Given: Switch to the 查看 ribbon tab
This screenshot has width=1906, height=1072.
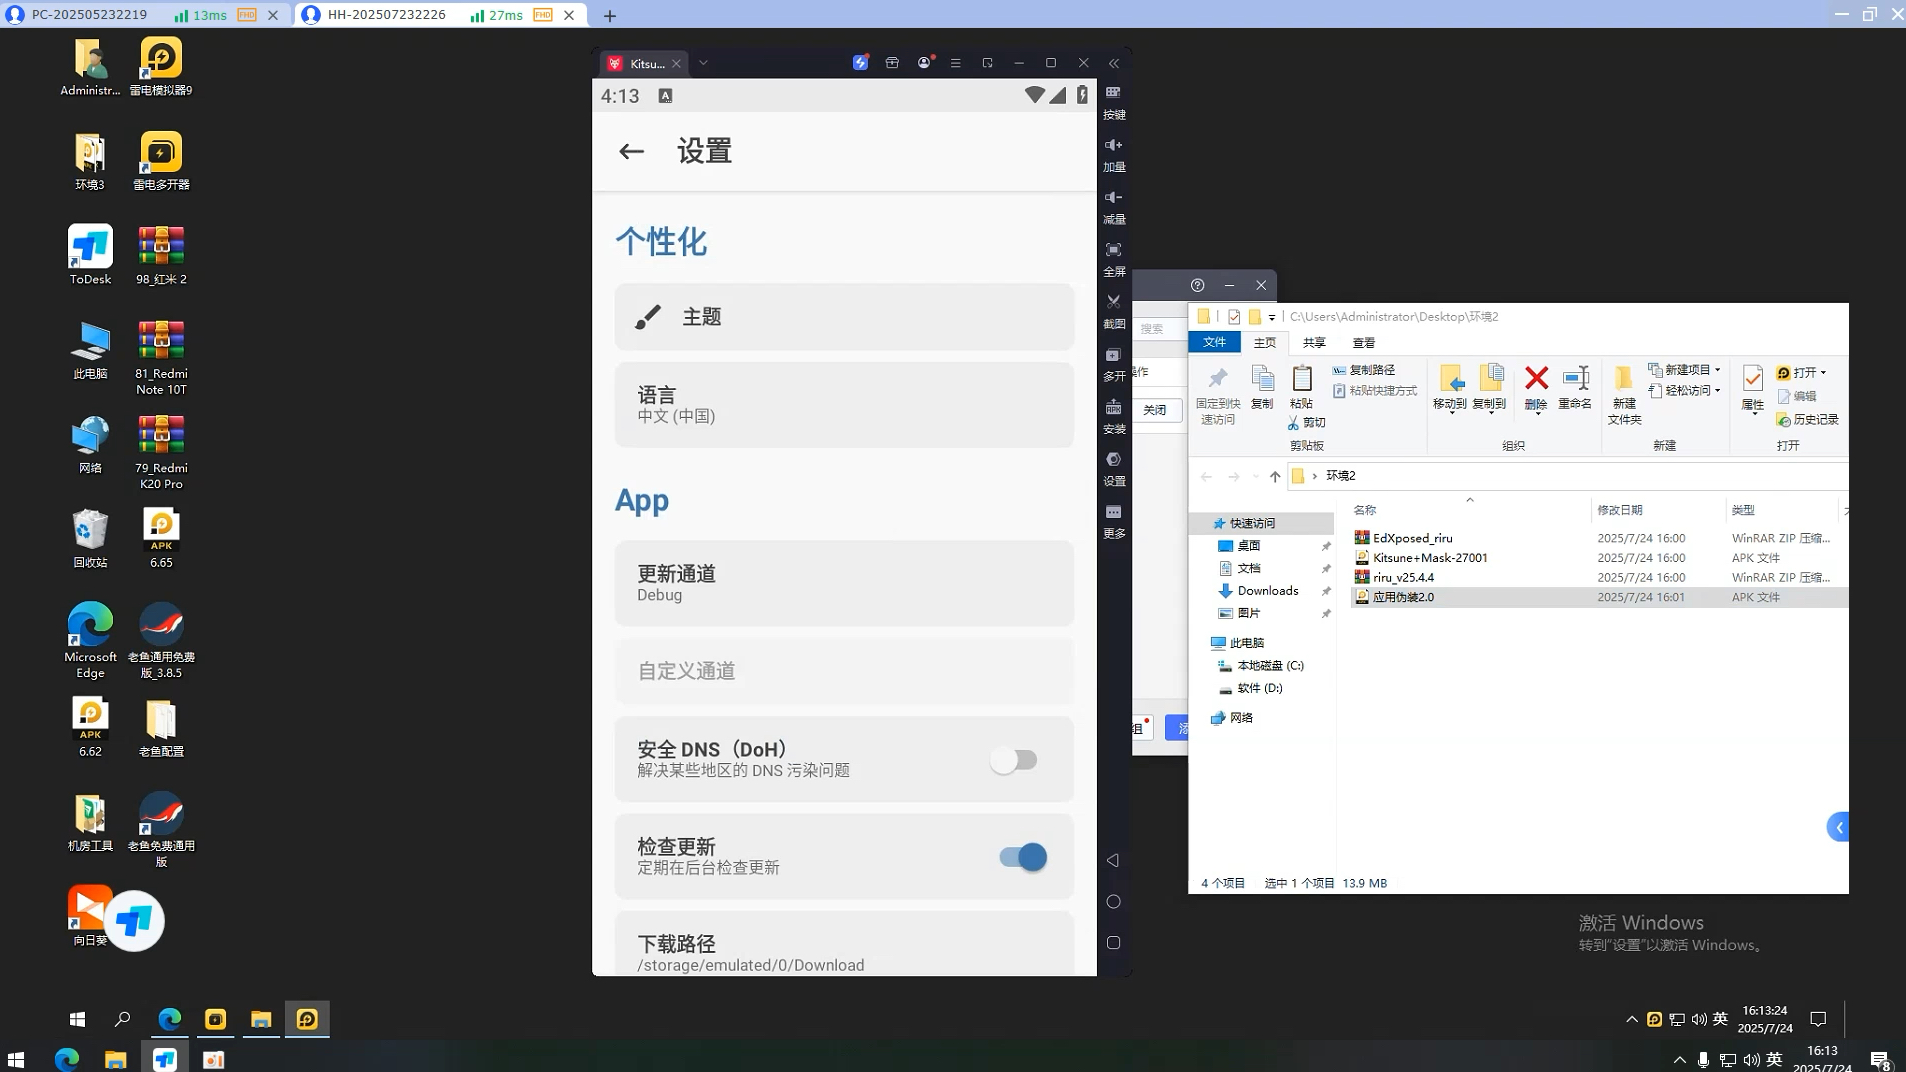Looking at the screenshot, I should pos(1364,342).
